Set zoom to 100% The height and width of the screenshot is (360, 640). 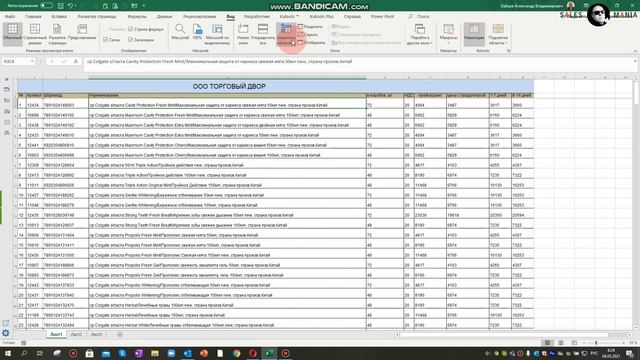(197, 32)
